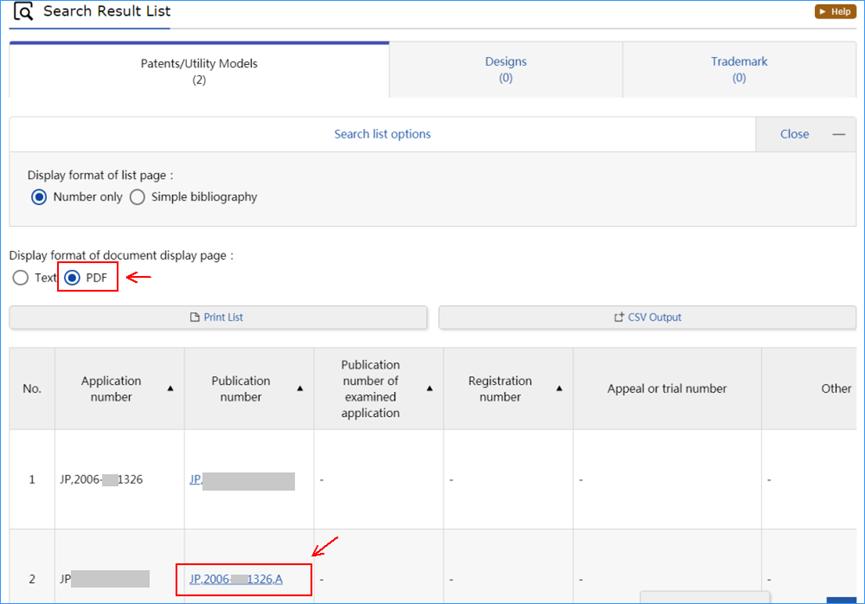Choose Text document display format

point(20,278)
